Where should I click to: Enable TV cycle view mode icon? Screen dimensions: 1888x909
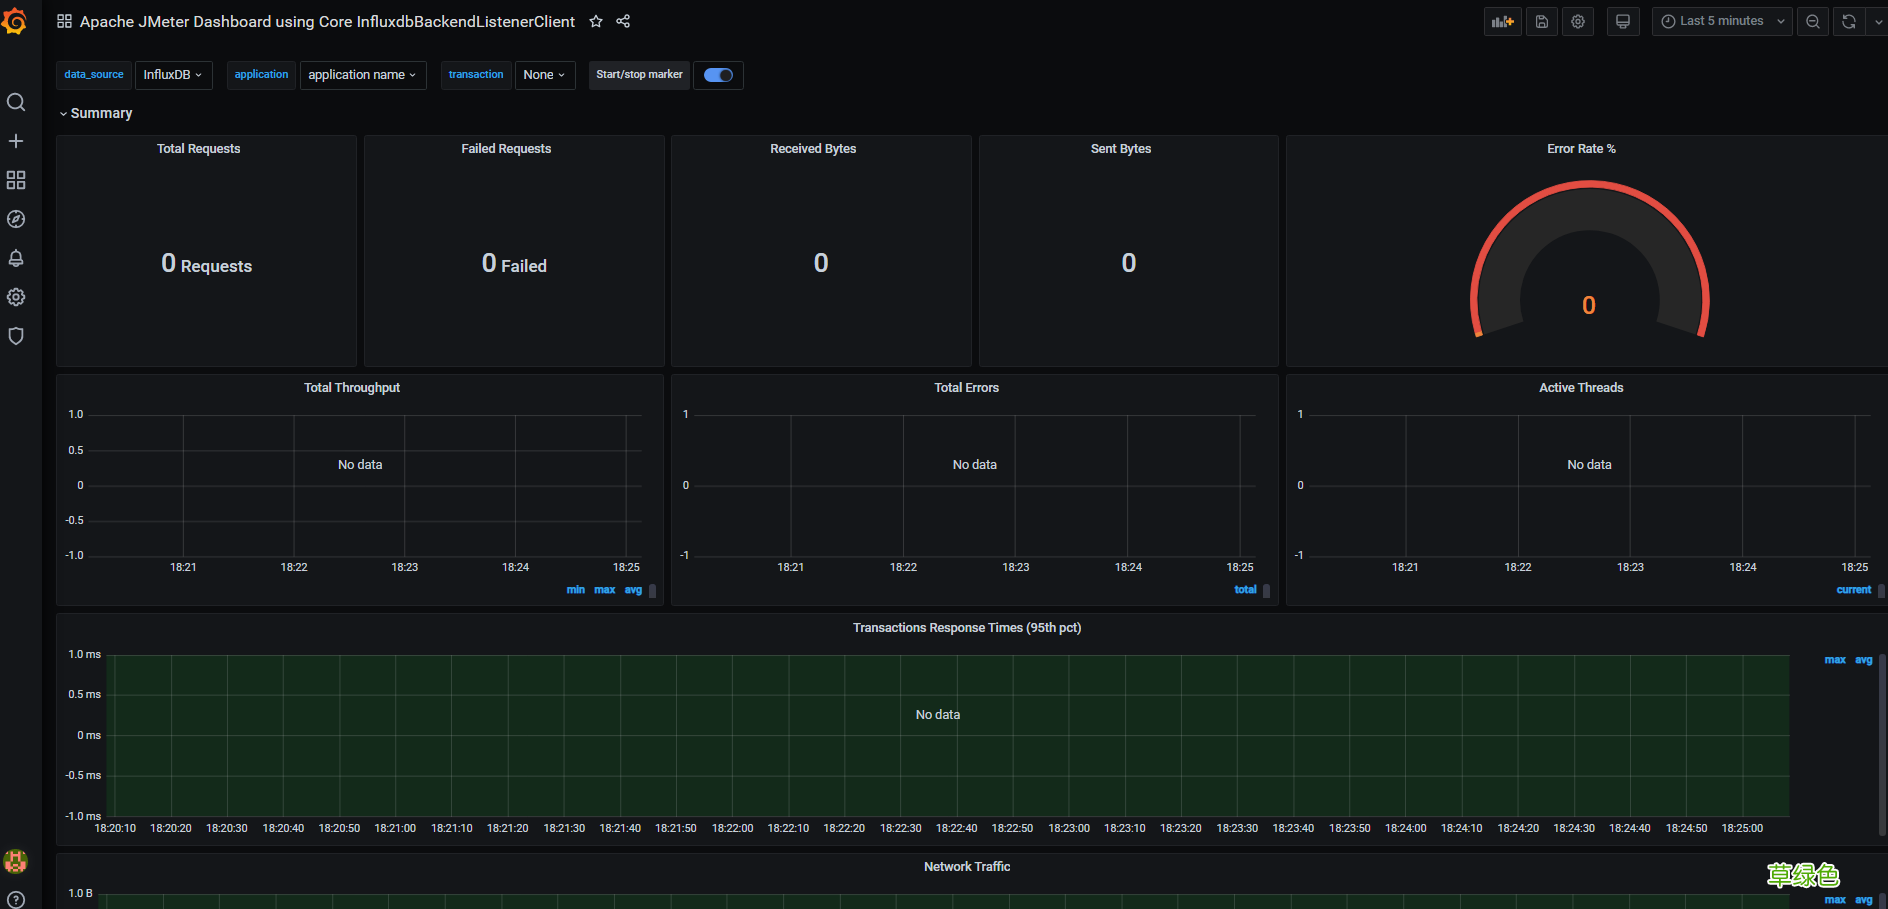coord(1623,21)
